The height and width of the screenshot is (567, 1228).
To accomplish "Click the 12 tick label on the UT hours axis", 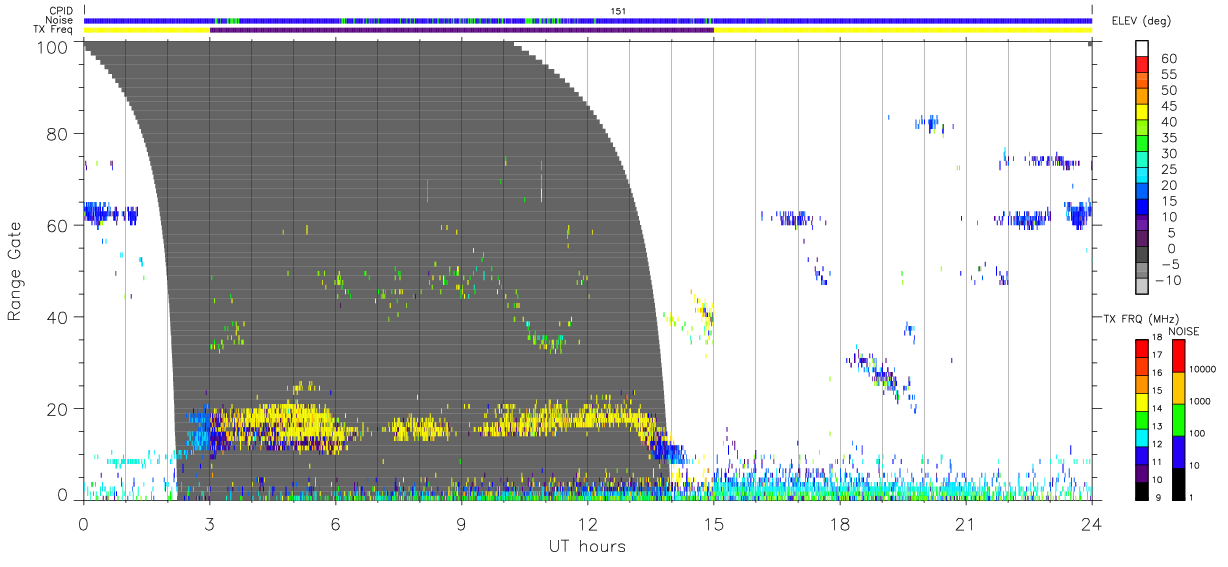I will tap(587, 524).
